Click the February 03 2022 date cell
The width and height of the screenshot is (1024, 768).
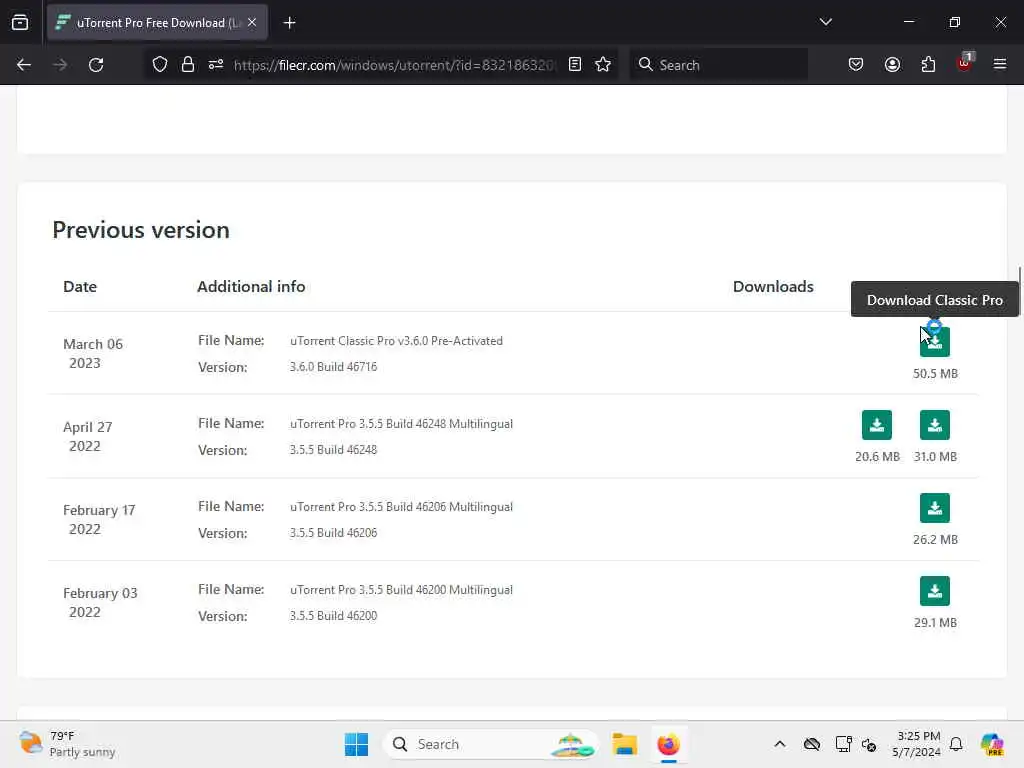(x=100, y=602)
